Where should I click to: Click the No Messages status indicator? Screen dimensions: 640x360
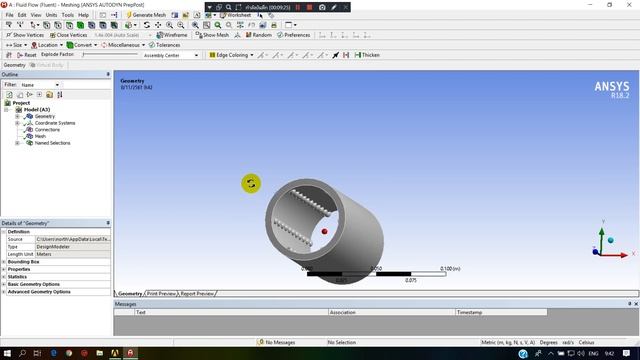coord(276,342)
